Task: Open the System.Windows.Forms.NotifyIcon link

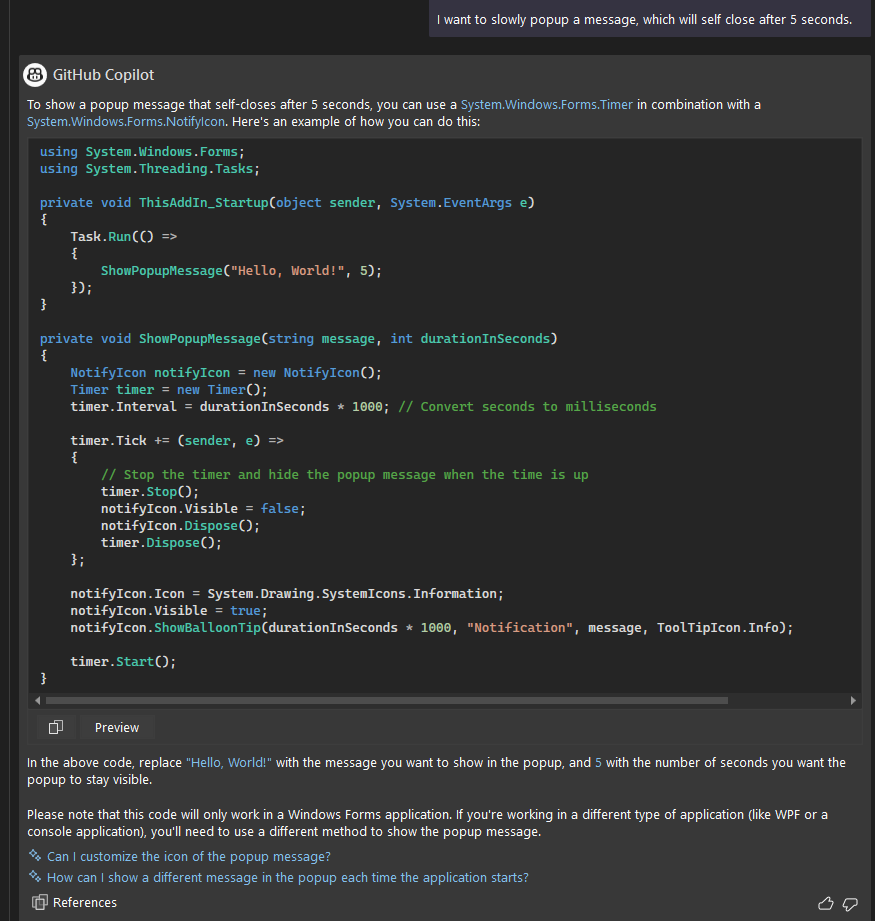Action: pos(126,122)
